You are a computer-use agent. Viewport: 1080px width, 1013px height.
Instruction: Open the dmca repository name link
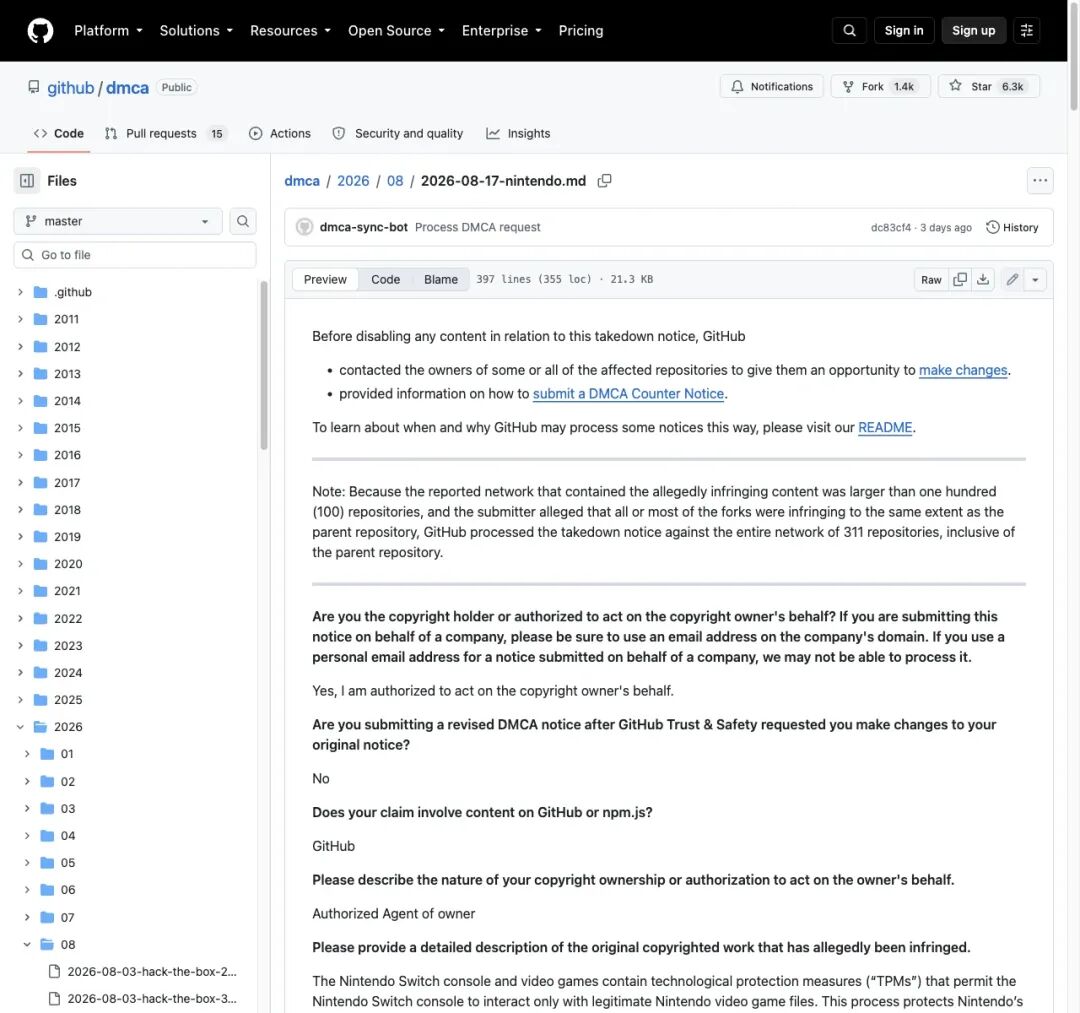click(127, 87)
